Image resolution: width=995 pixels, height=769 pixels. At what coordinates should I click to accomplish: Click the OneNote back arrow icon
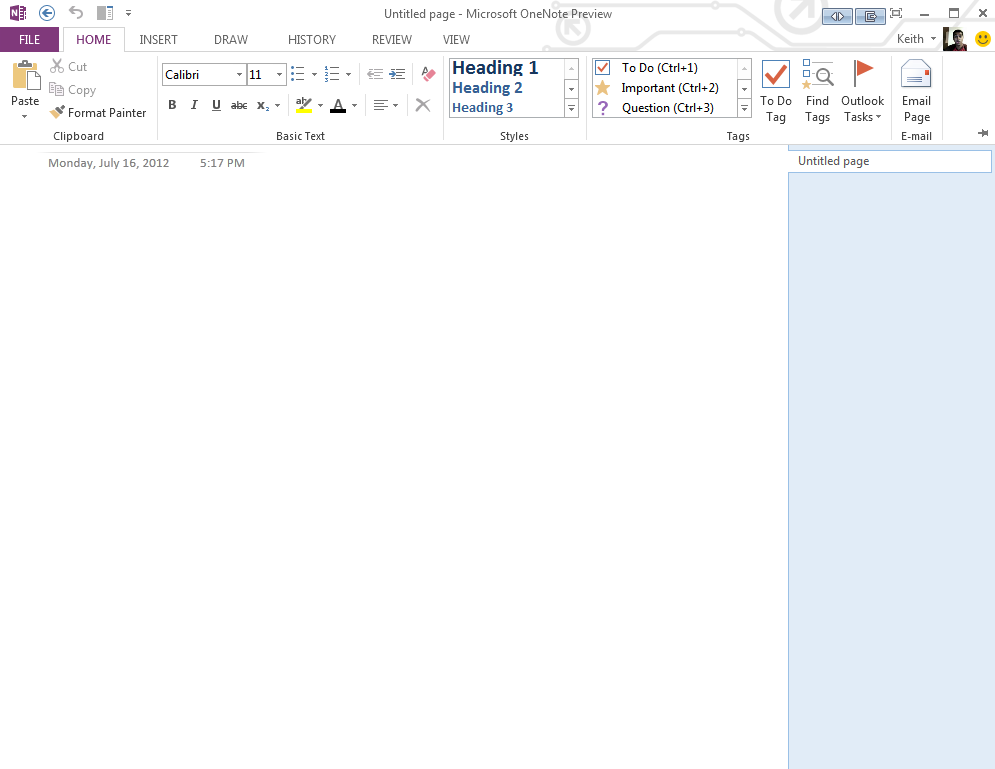(x=46, y=13)
